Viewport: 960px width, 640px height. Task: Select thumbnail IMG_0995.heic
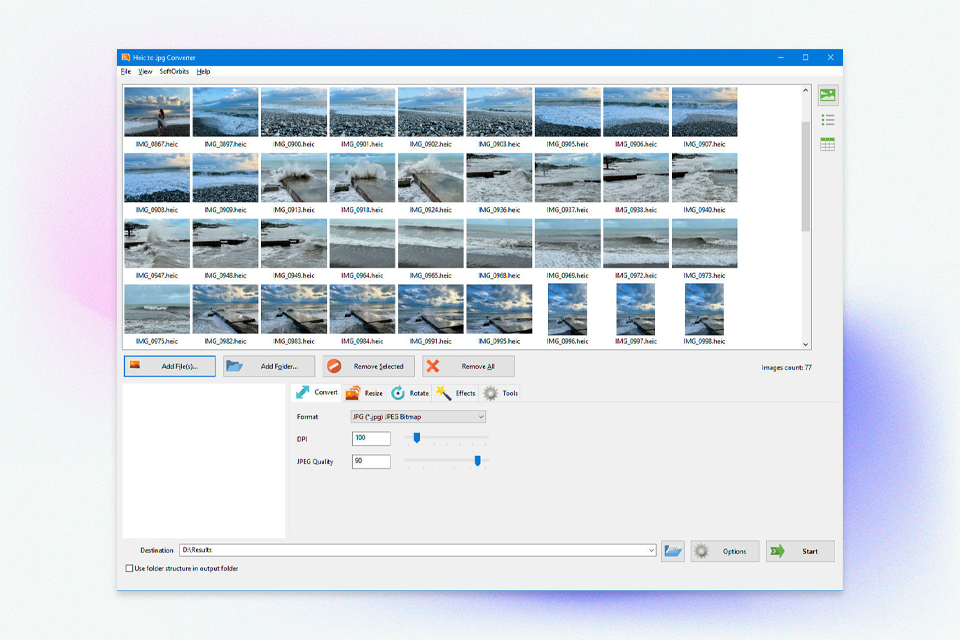499,309
